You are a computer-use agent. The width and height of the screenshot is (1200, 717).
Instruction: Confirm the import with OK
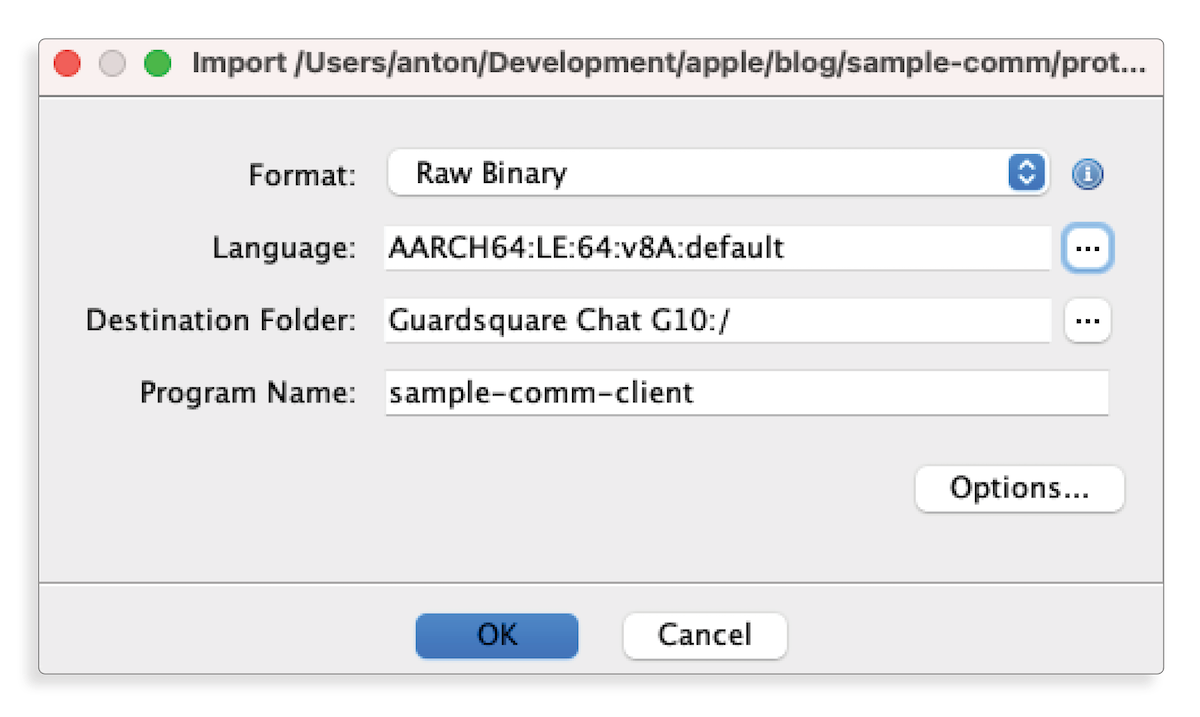click(x=497, y=635)
